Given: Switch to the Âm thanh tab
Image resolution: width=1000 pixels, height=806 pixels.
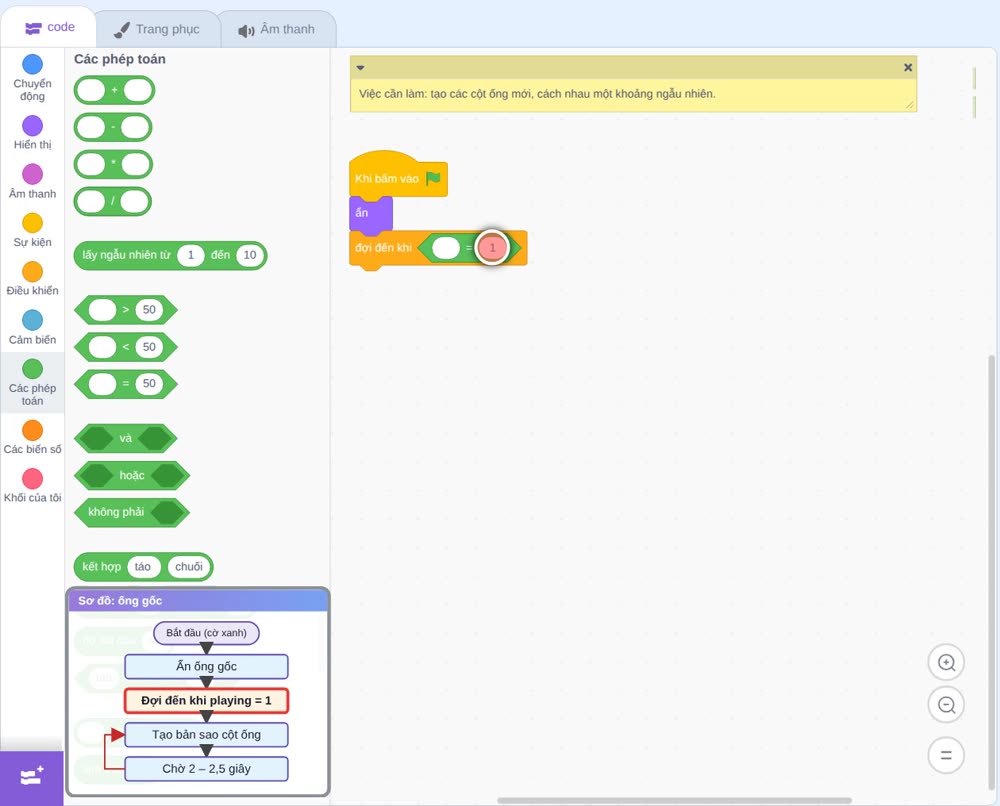Looking at the screenshot, I should 277,29.
